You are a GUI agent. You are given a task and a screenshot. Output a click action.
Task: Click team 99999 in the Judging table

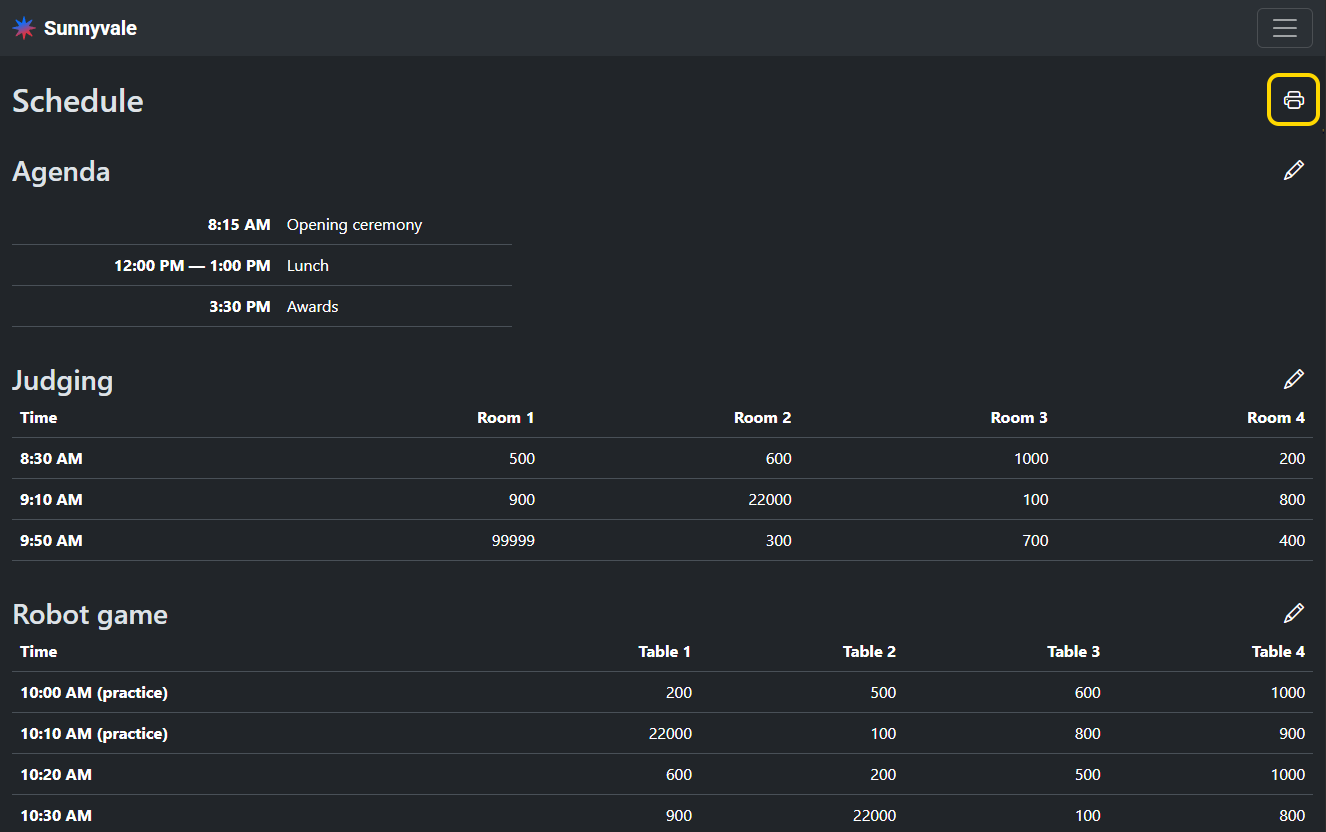tap(513, 541)
